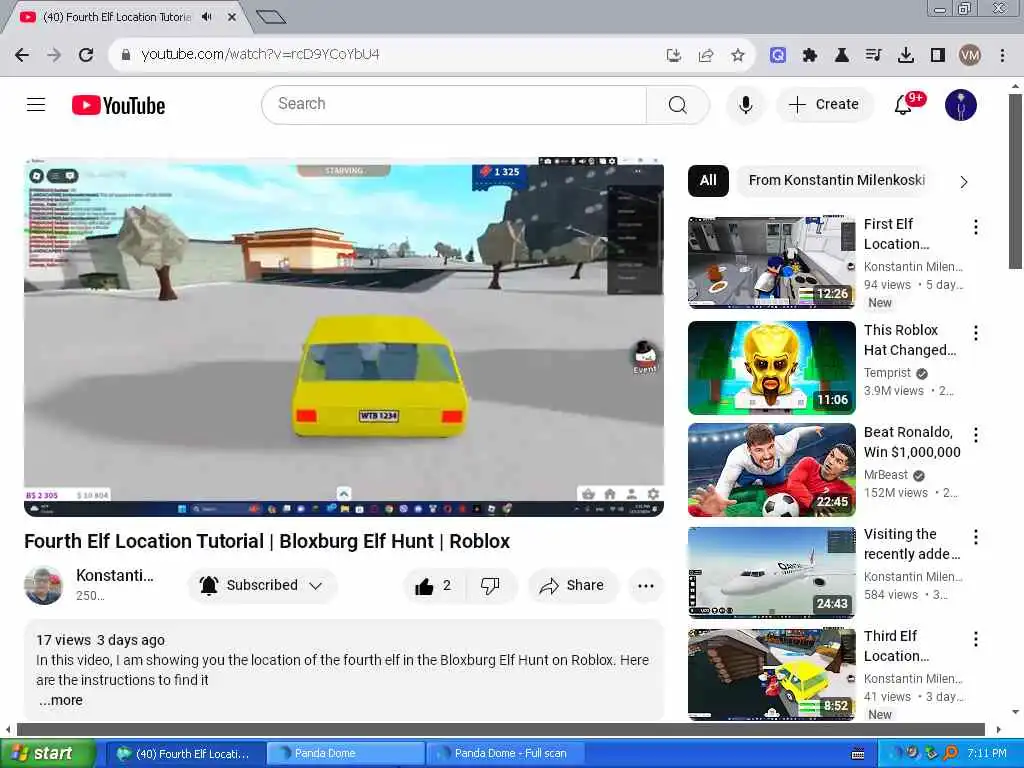Screen dimensions: 1024x768
Task: Open First Elf Location video title
Action: click(896, 234)
